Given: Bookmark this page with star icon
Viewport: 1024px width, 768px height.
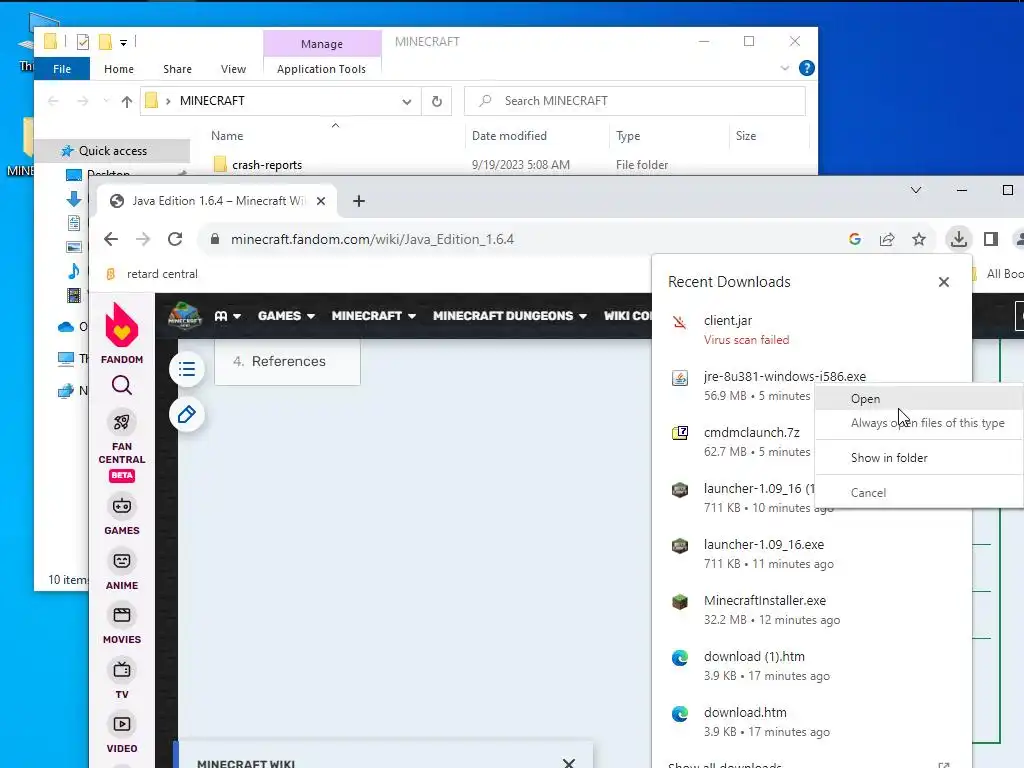Looking at the screenshot, I should 919,239.
